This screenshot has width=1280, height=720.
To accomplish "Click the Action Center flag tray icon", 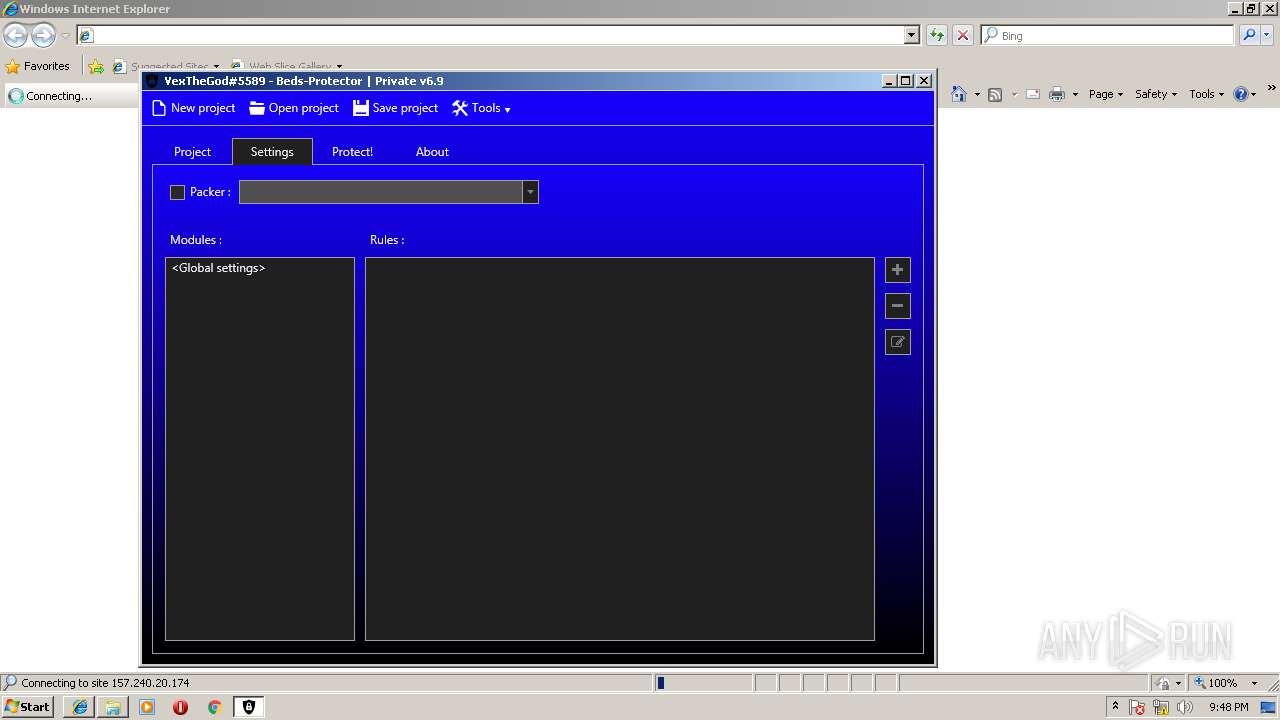I will (x=1138, y=707).
